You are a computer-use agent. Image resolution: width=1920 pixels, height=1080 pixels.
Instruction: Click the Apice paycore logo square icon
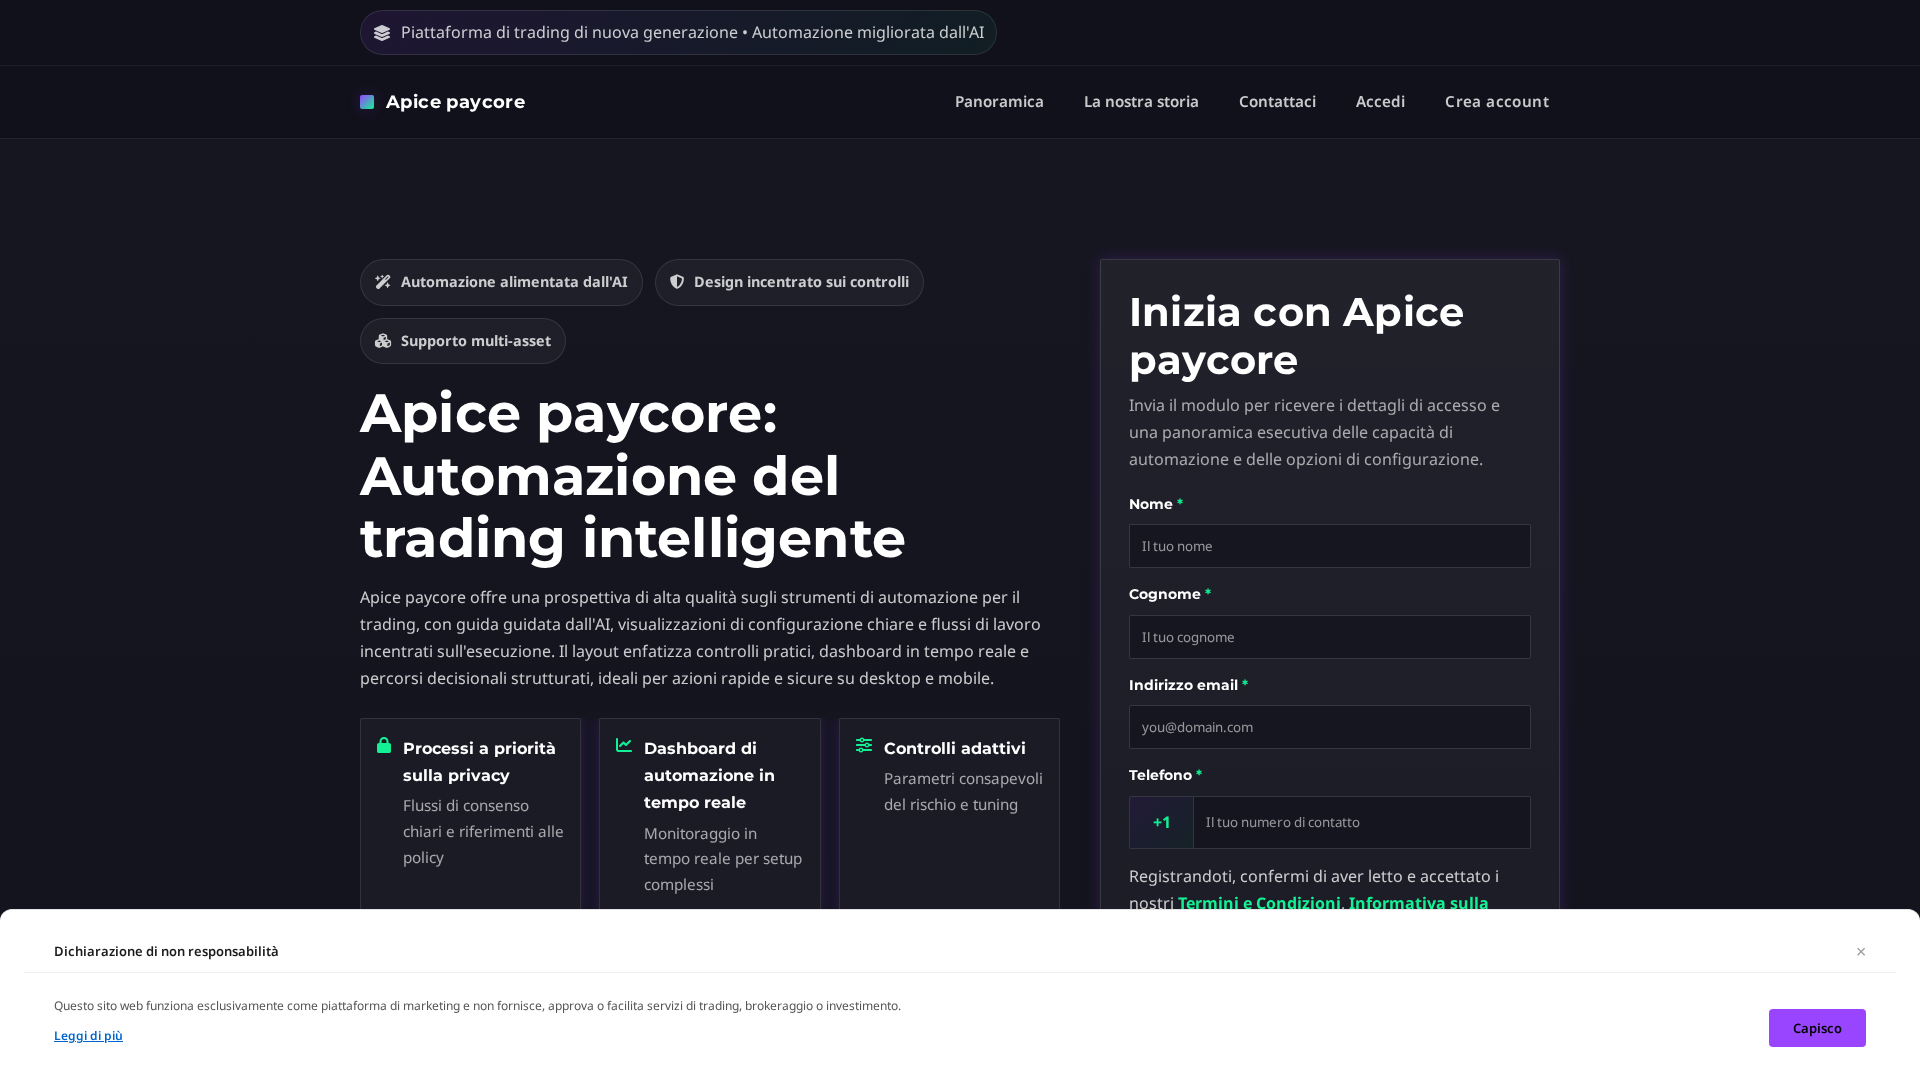tap(366, 102)
